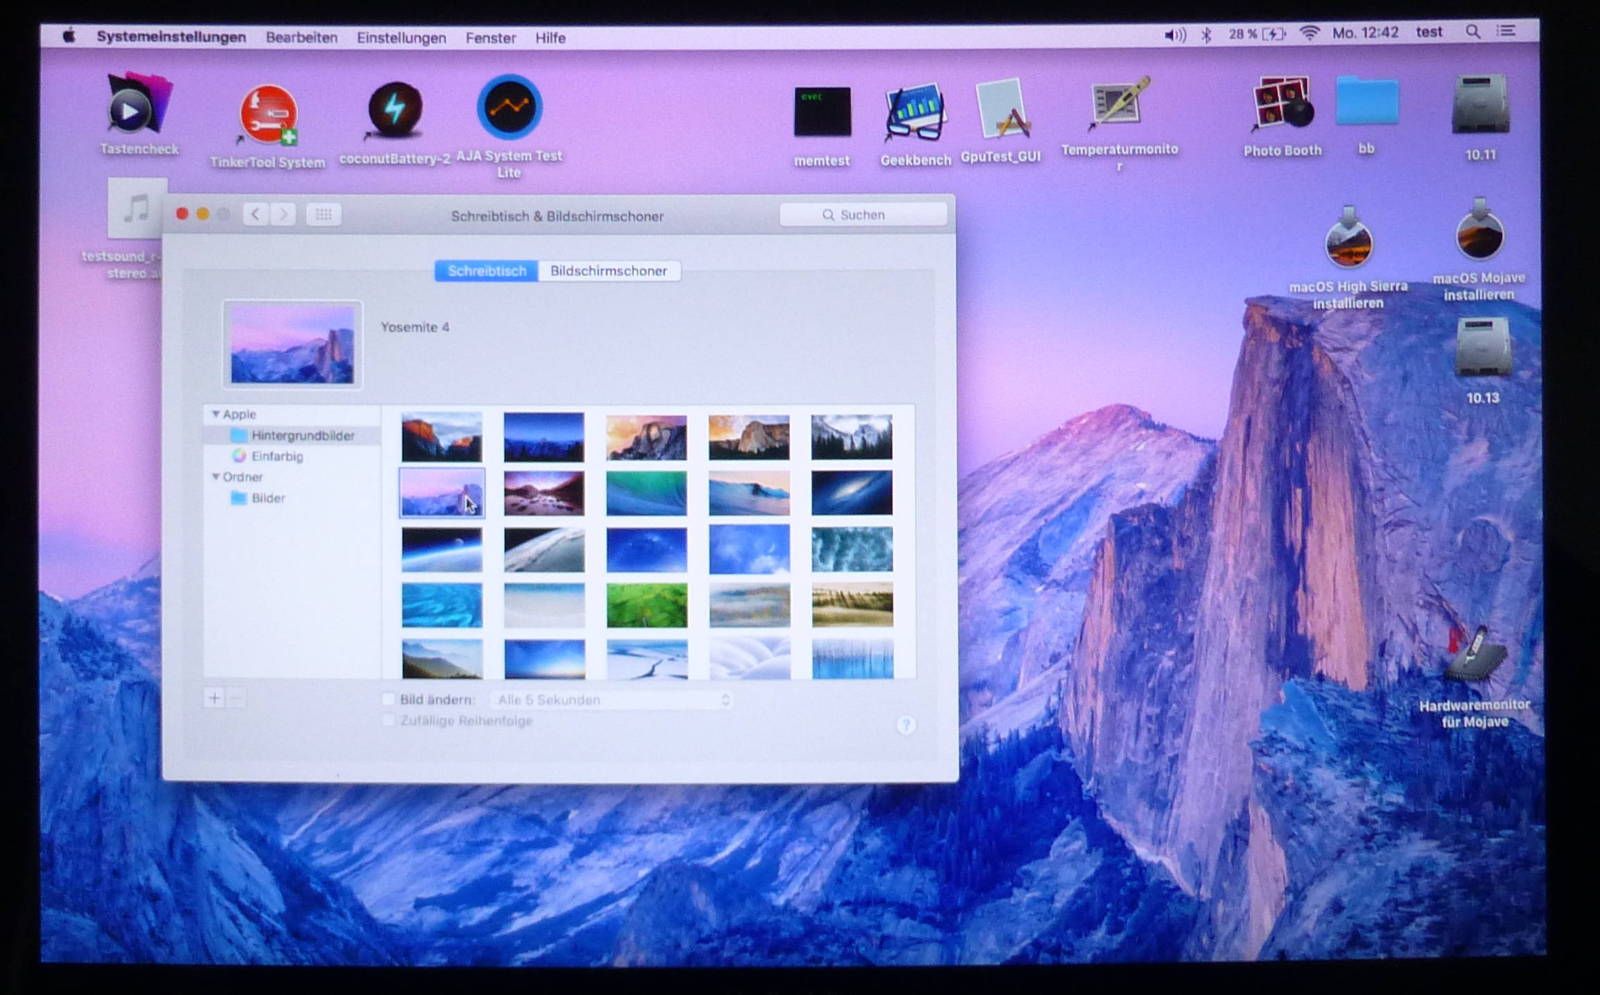
Task: Click the macOS Mojave installieren icon
Action: (x=1478, y=231)
